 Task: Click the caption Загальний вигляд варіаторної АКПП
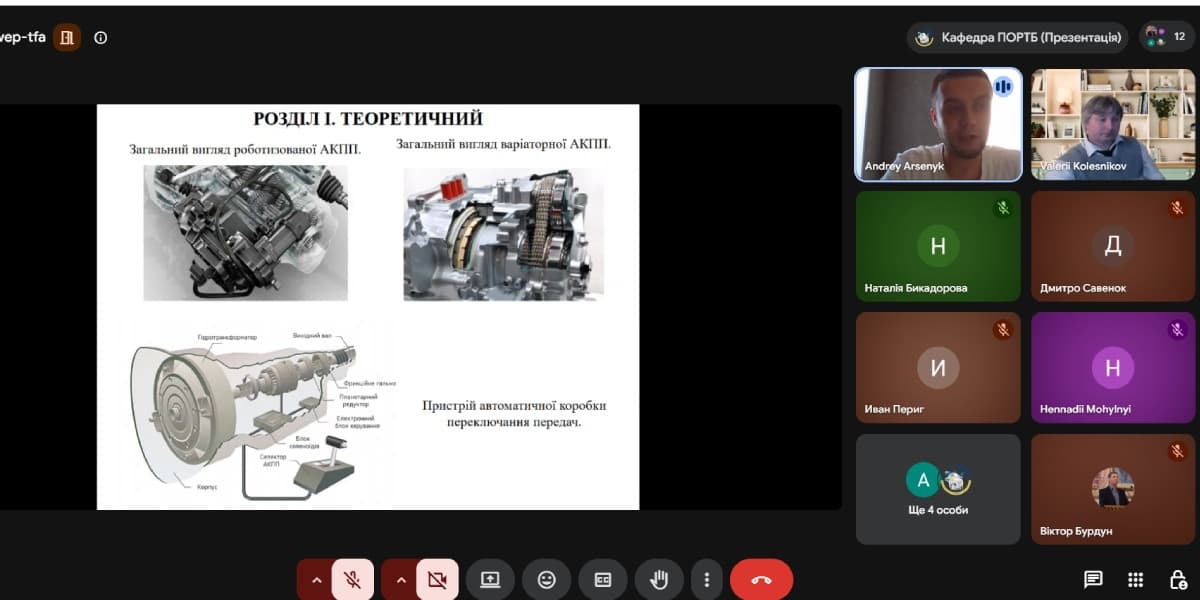503,144
